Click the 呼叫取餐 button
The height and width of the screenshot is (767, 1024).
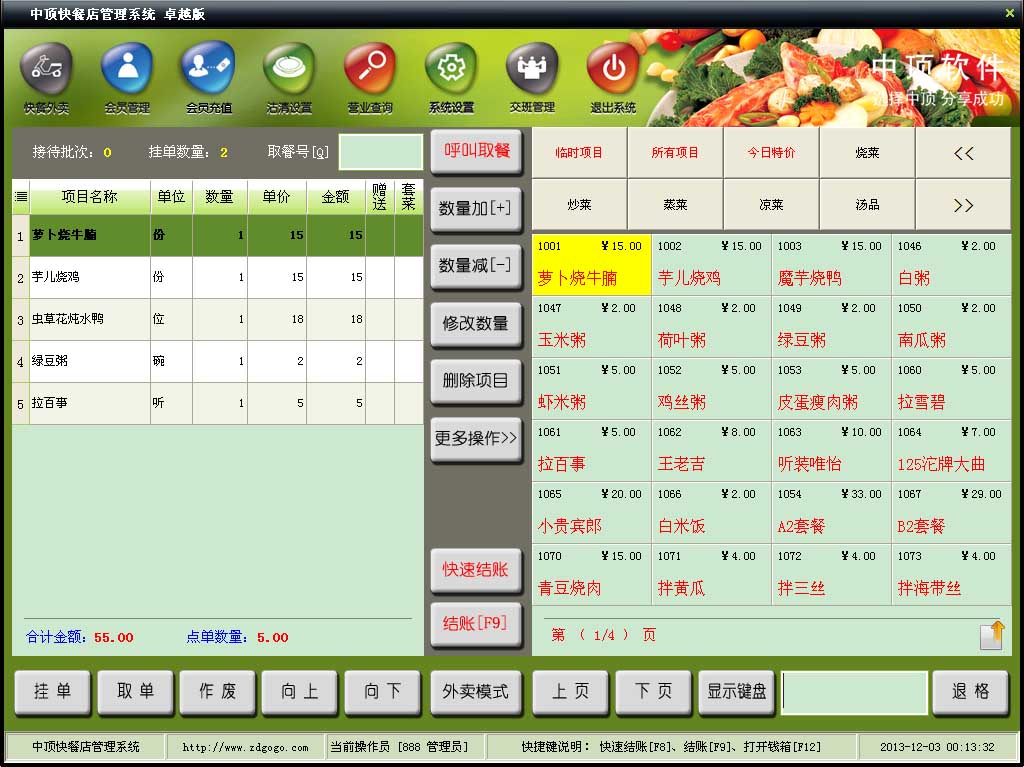(x=476, y=151)
